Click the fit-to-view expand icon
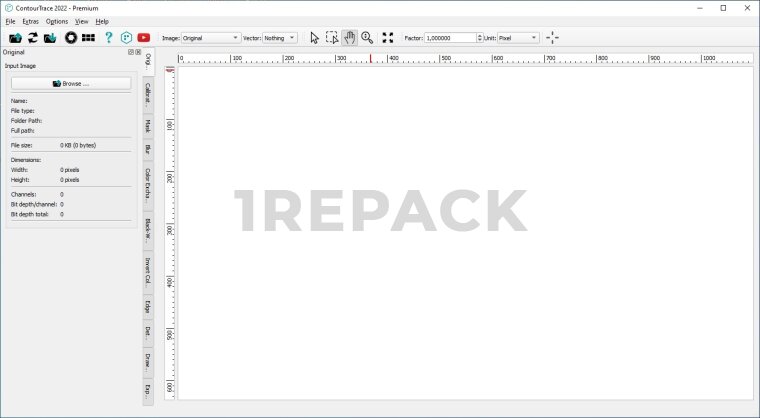Screen dimensions: 760x418 coord(388,37)
